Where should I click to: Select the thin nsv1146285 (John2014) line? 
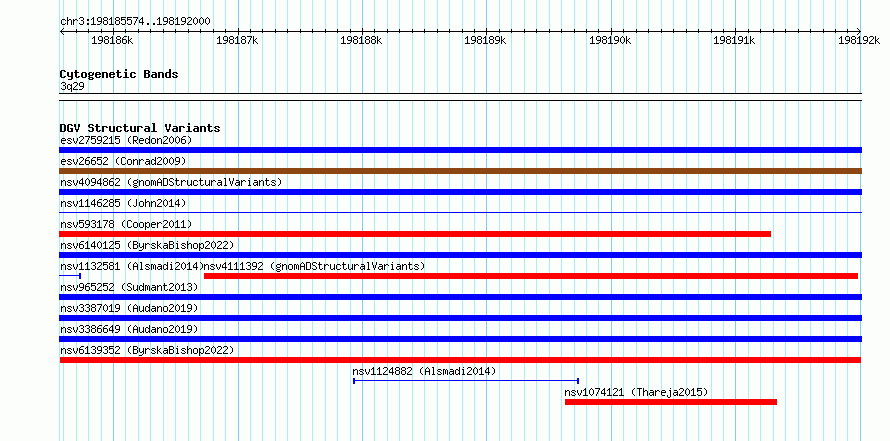[460, 213]
